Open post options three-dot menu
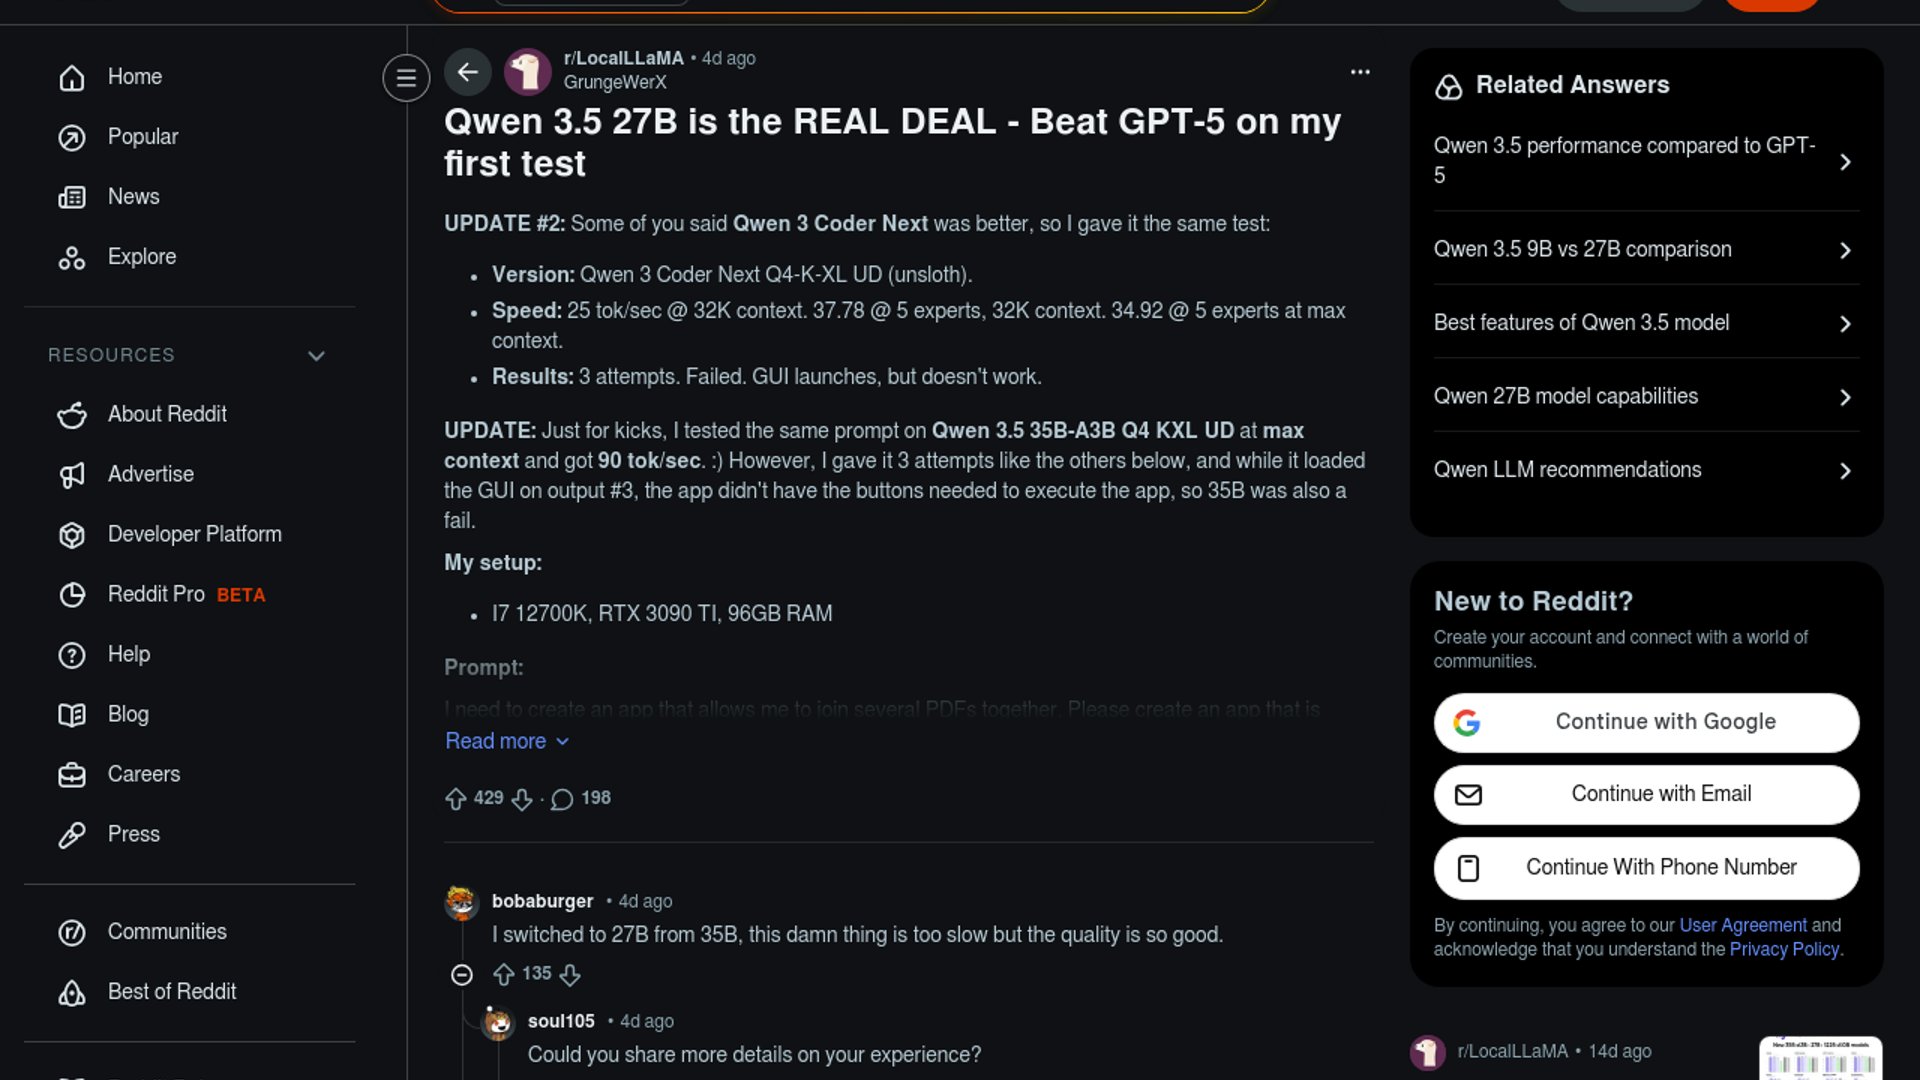Screen dimensions: 1920x1080 [x=1360, y=72]
